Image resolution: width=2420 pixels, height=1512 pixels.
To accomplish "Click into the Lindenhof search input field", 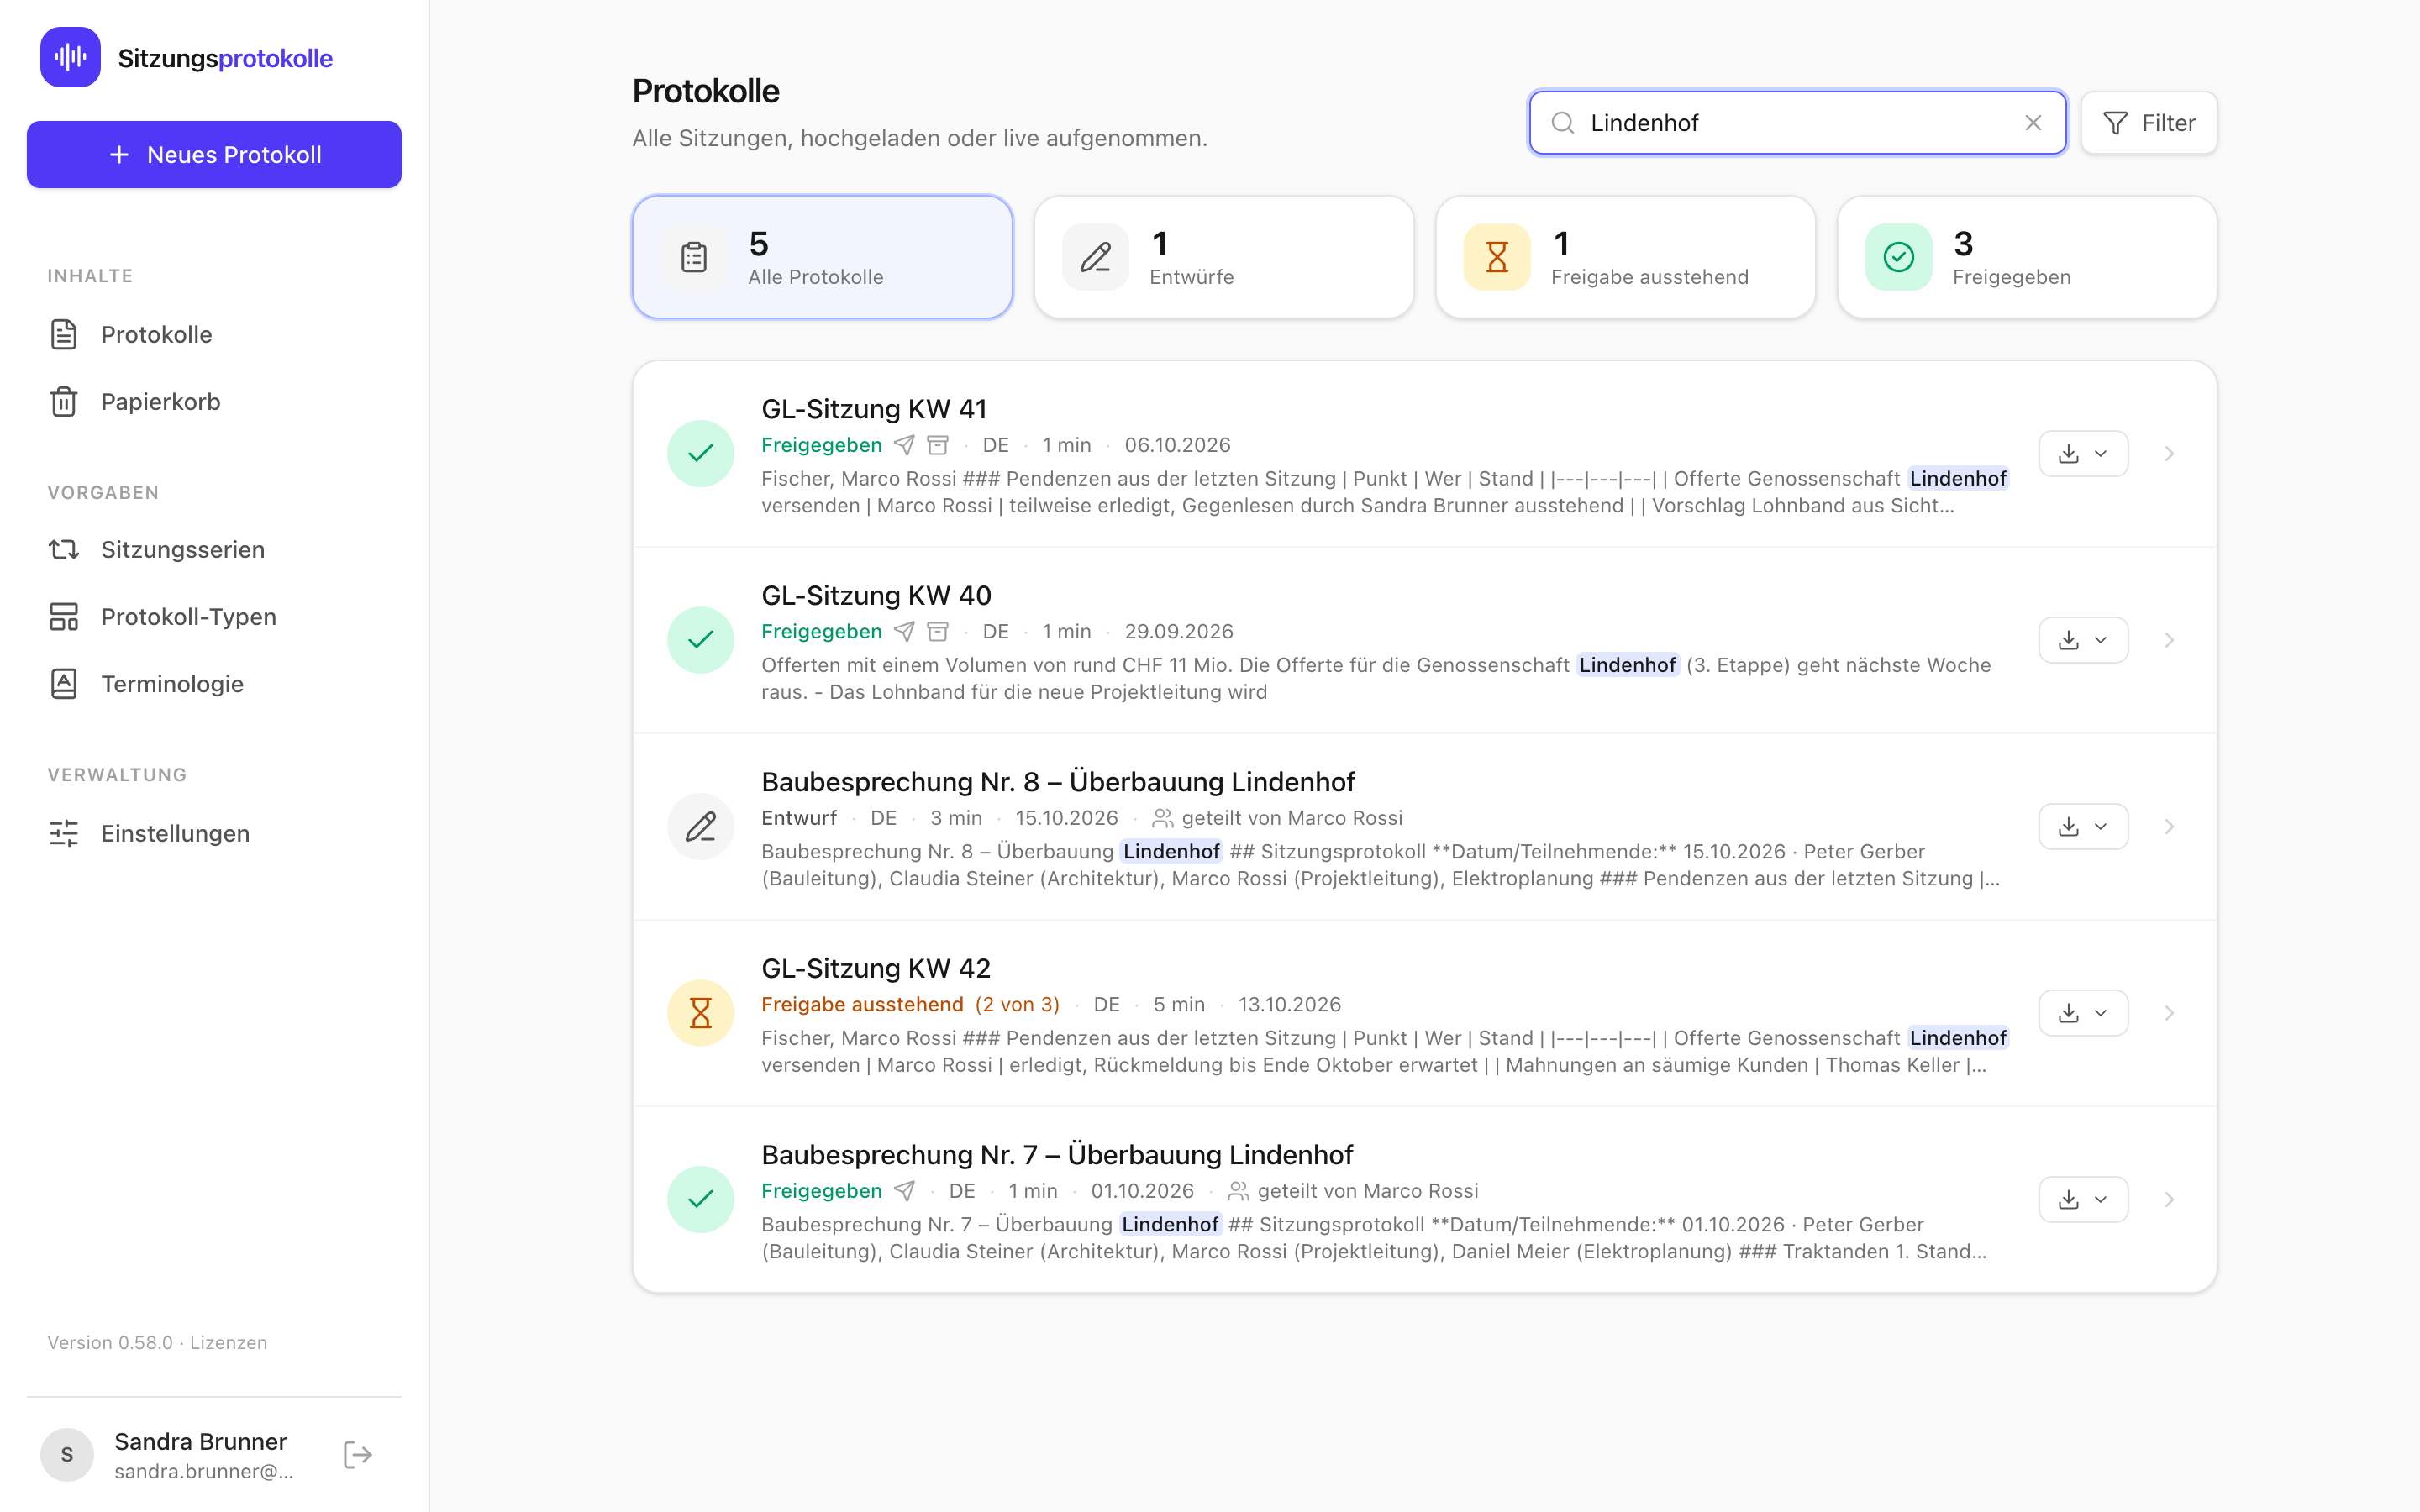I will 1797,123.
